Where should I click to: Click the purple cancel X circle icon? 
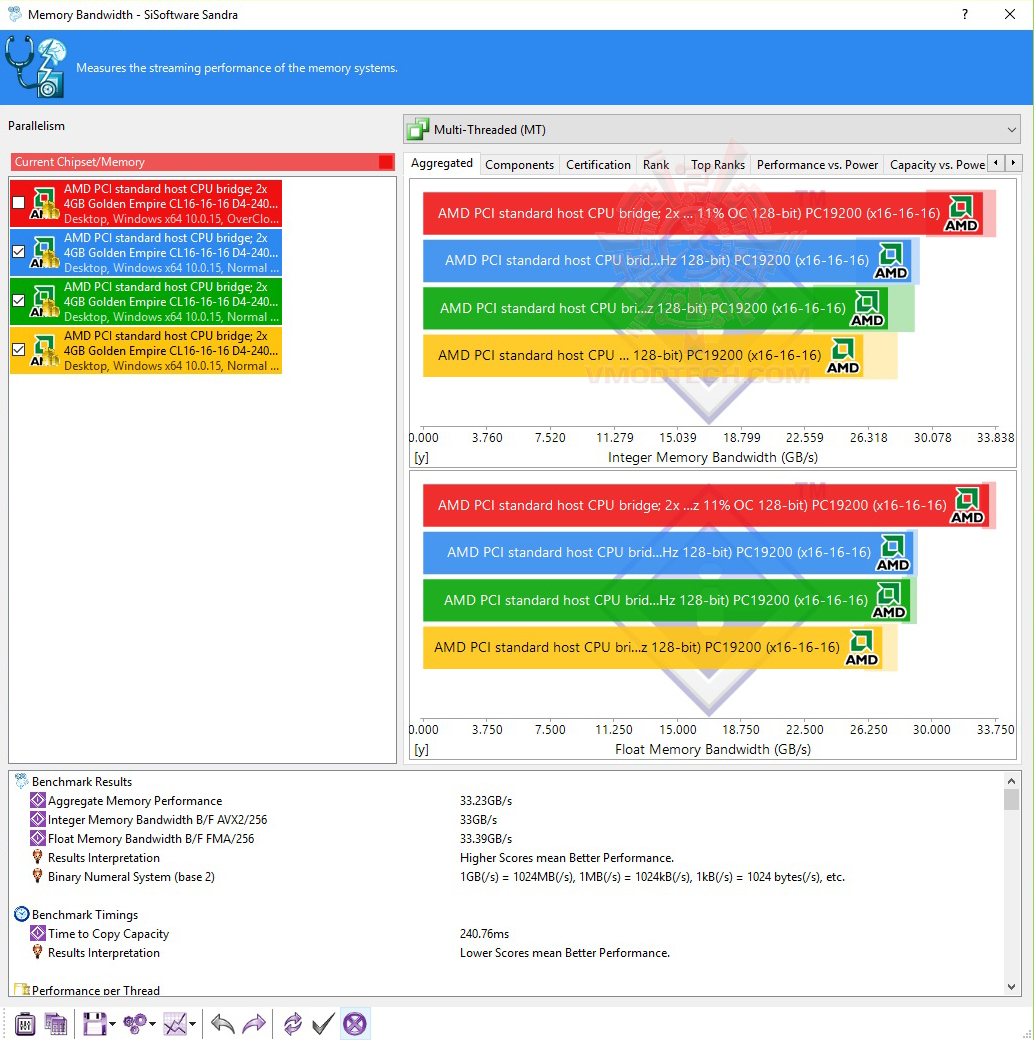coord(355,1024)
